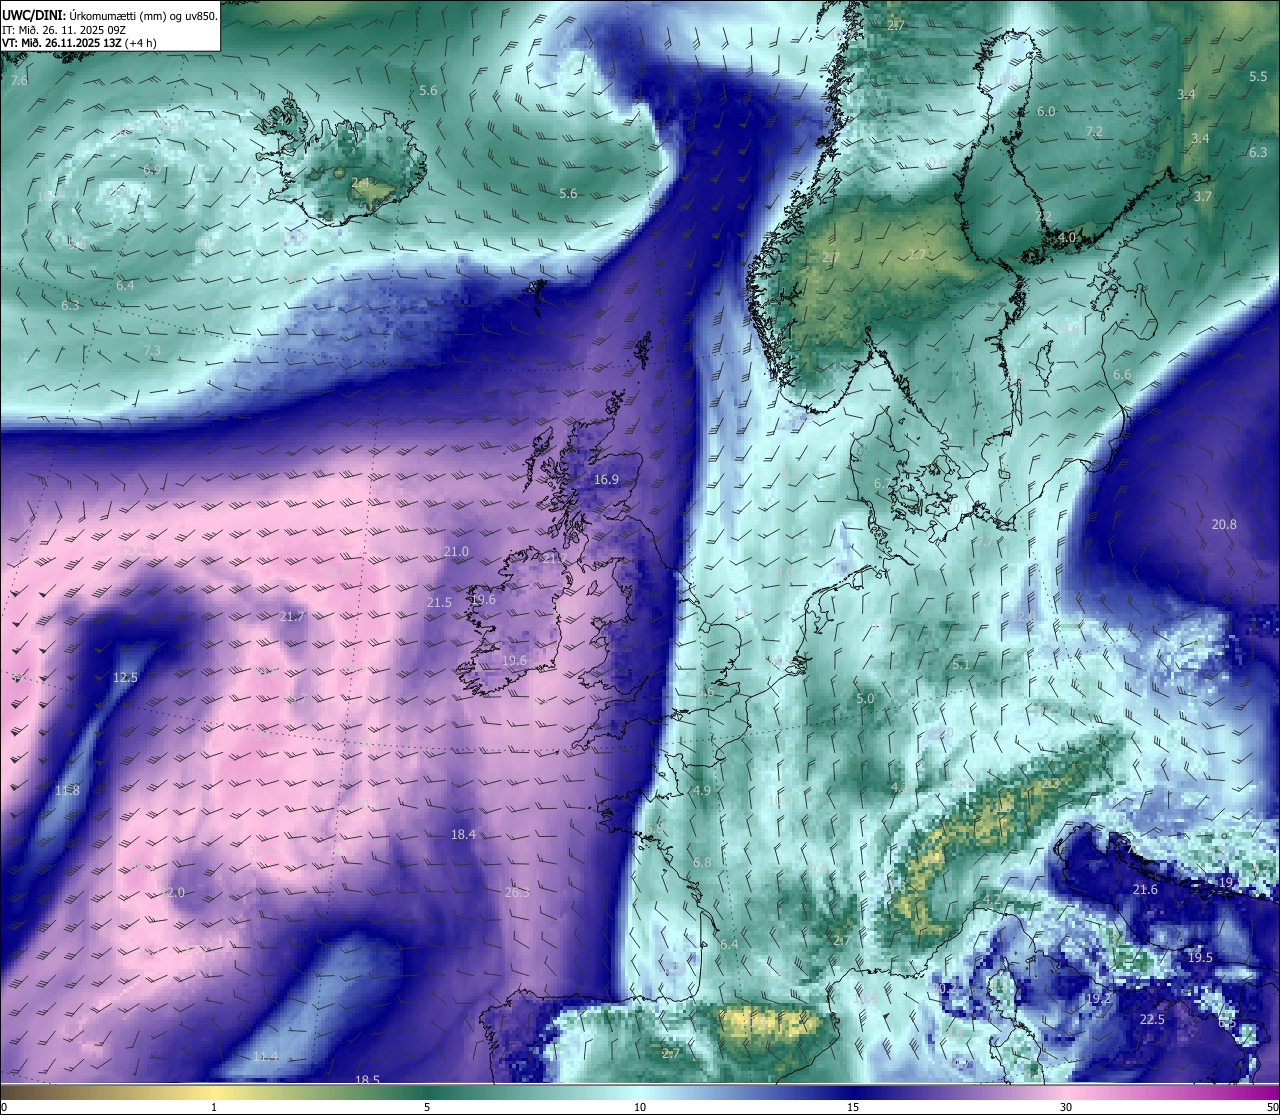Select the 7.3 map value
Image resolution: width=1280 pixels, height=1115 pixels.
point(152,351)
